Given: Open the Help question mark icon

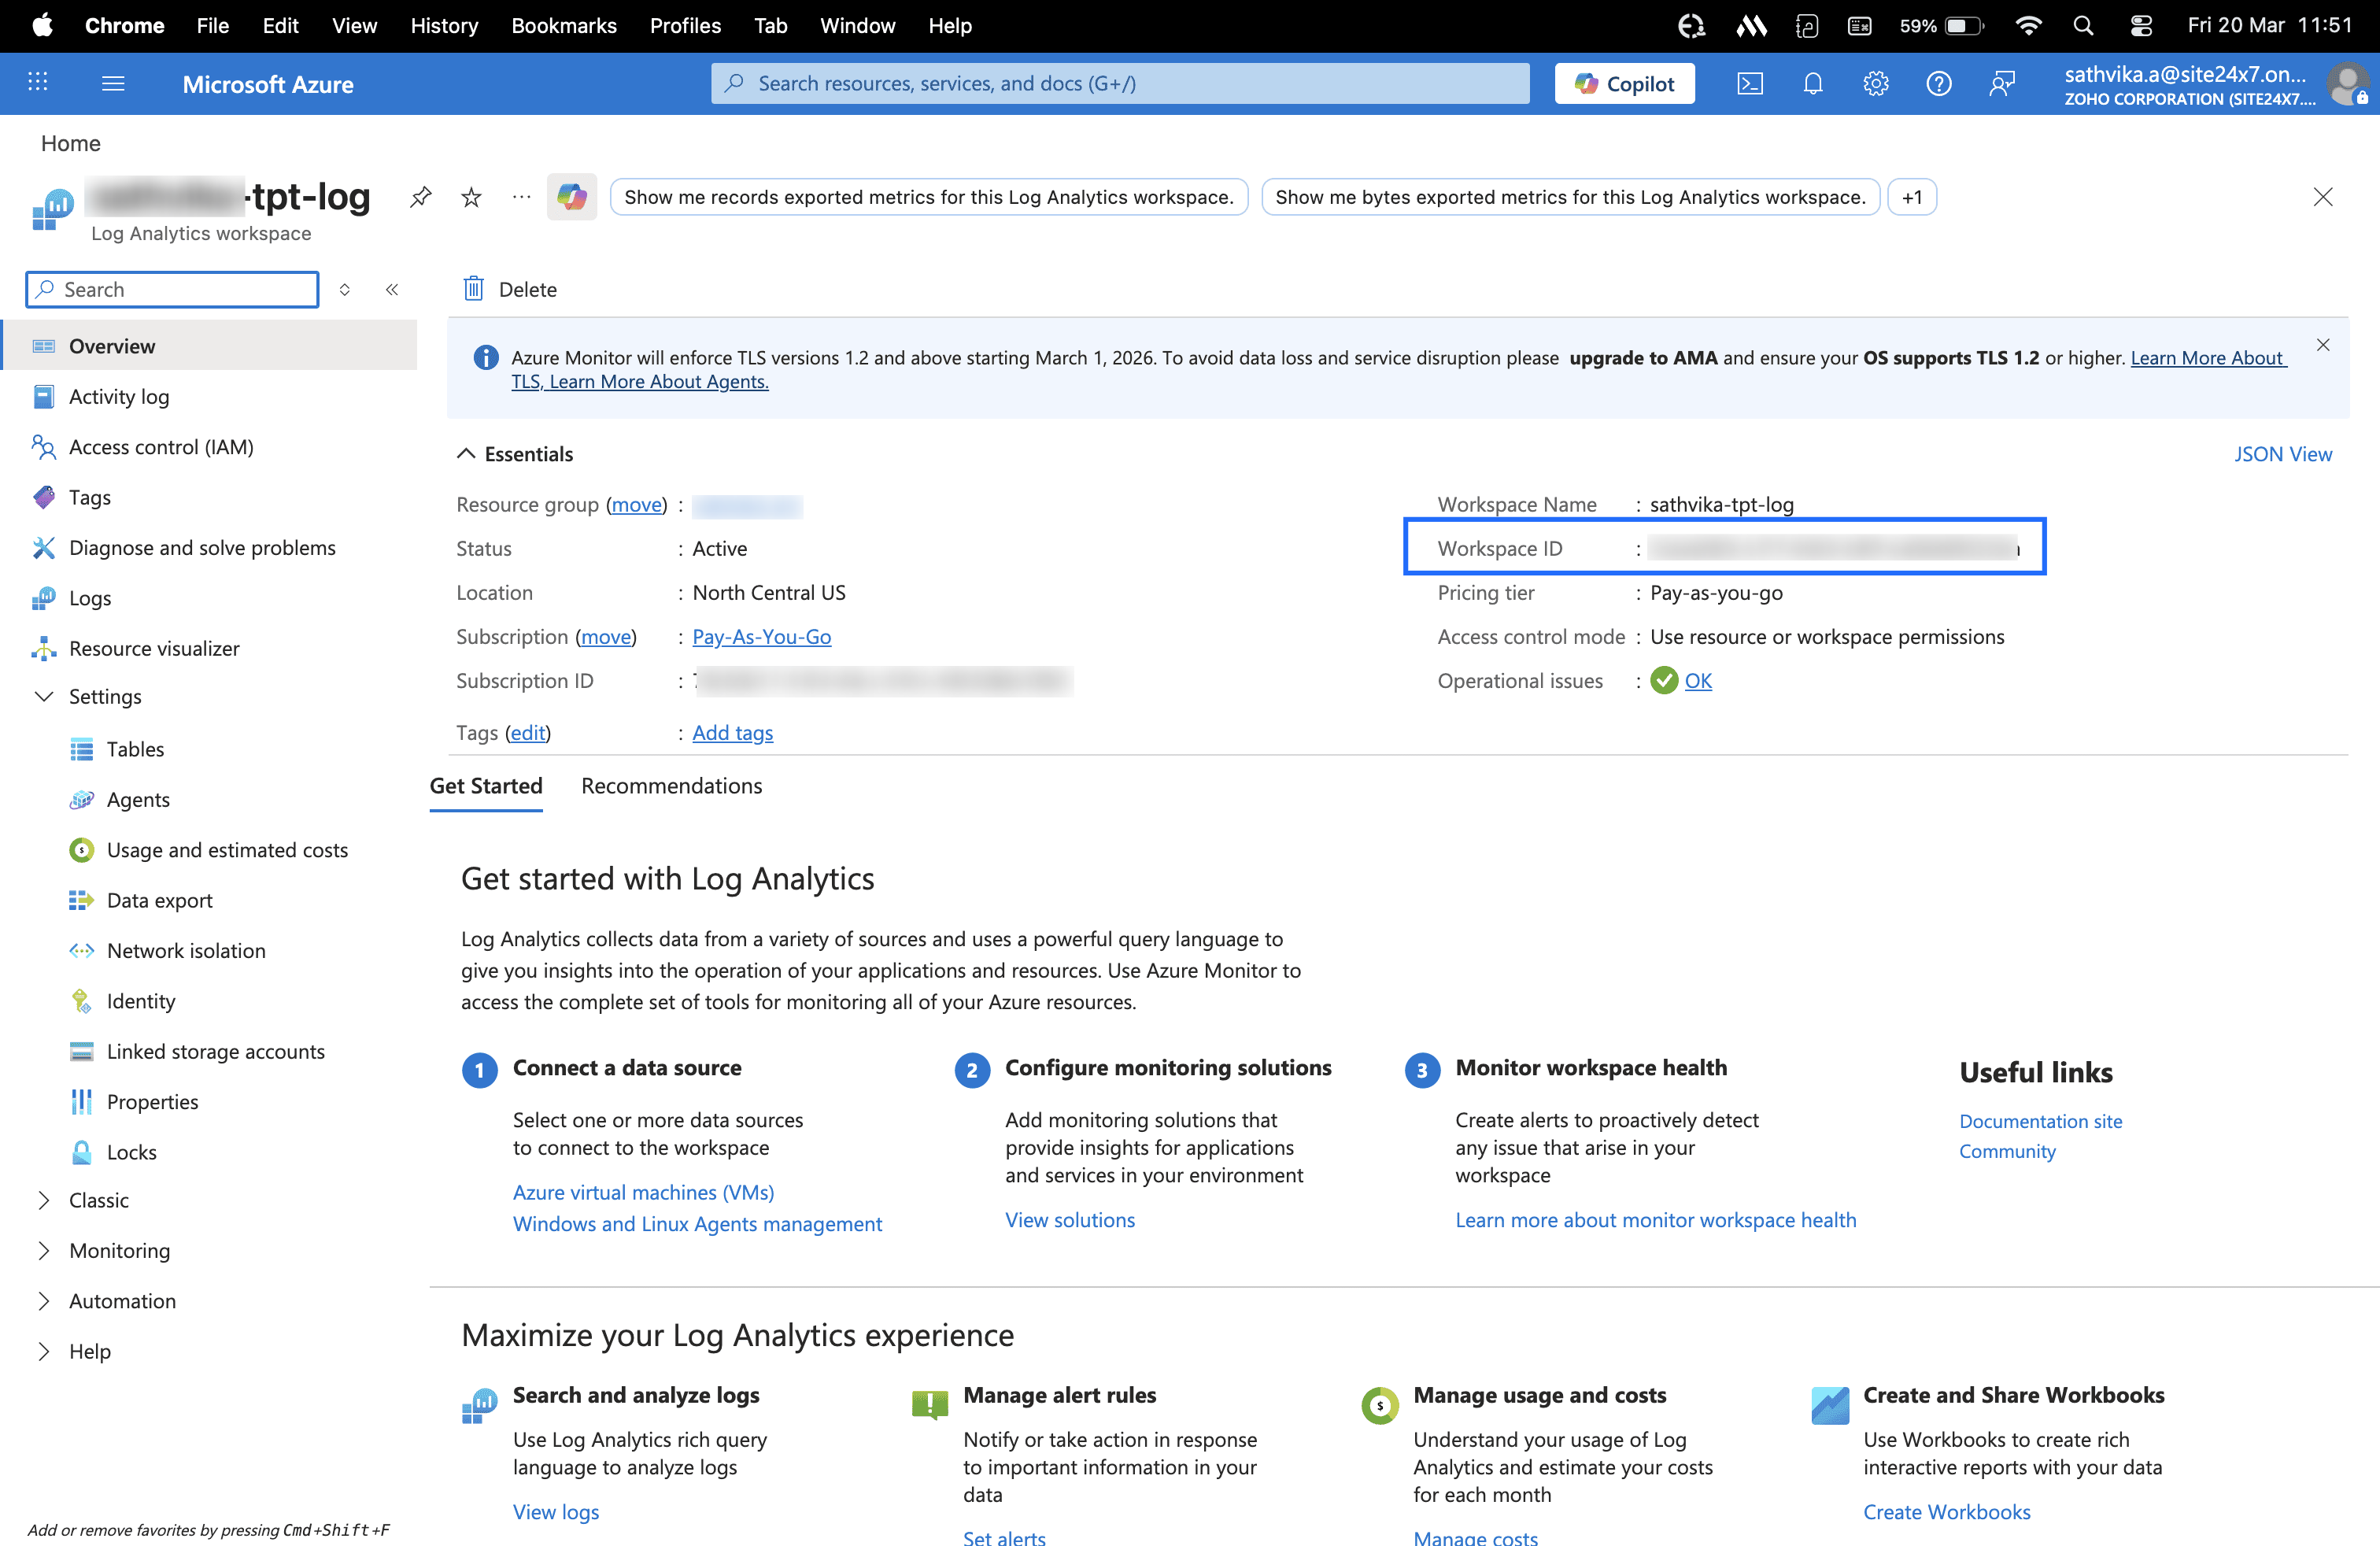Looking at the screenshot, I should (1939, 84).
